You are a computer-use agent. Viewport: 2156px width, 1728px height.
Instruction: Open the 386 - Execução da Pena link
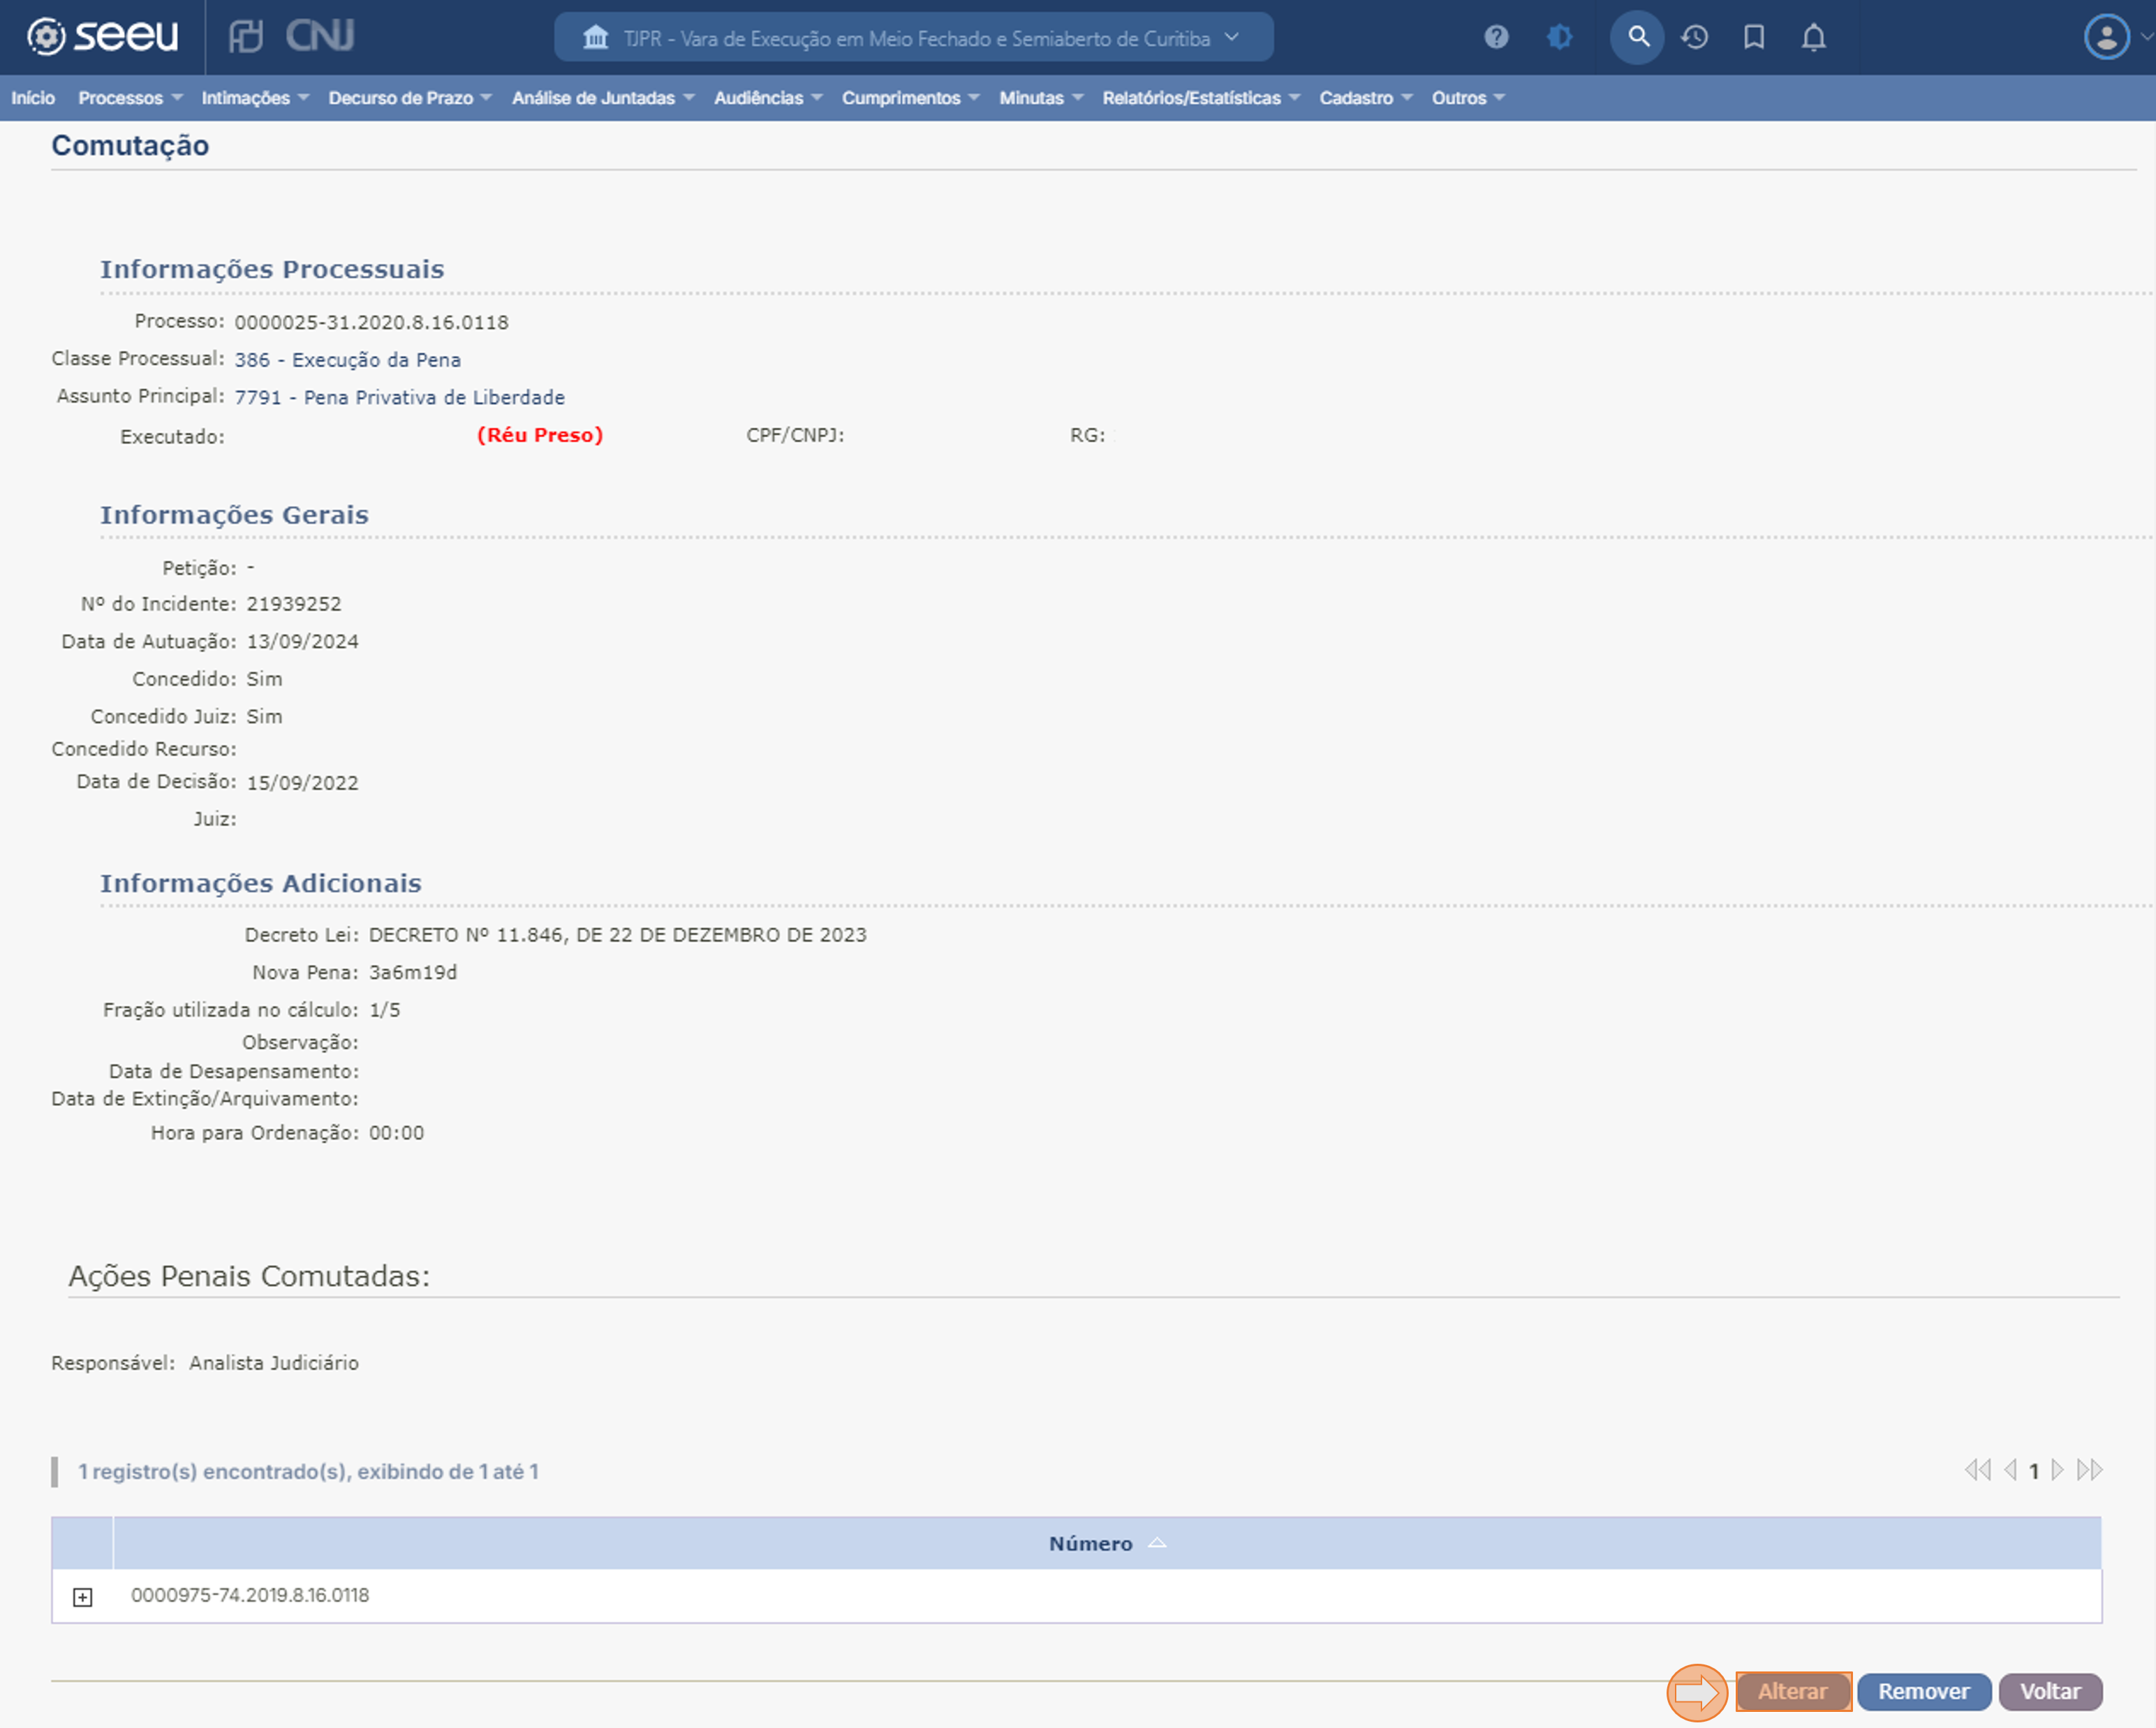coord(348,360)
